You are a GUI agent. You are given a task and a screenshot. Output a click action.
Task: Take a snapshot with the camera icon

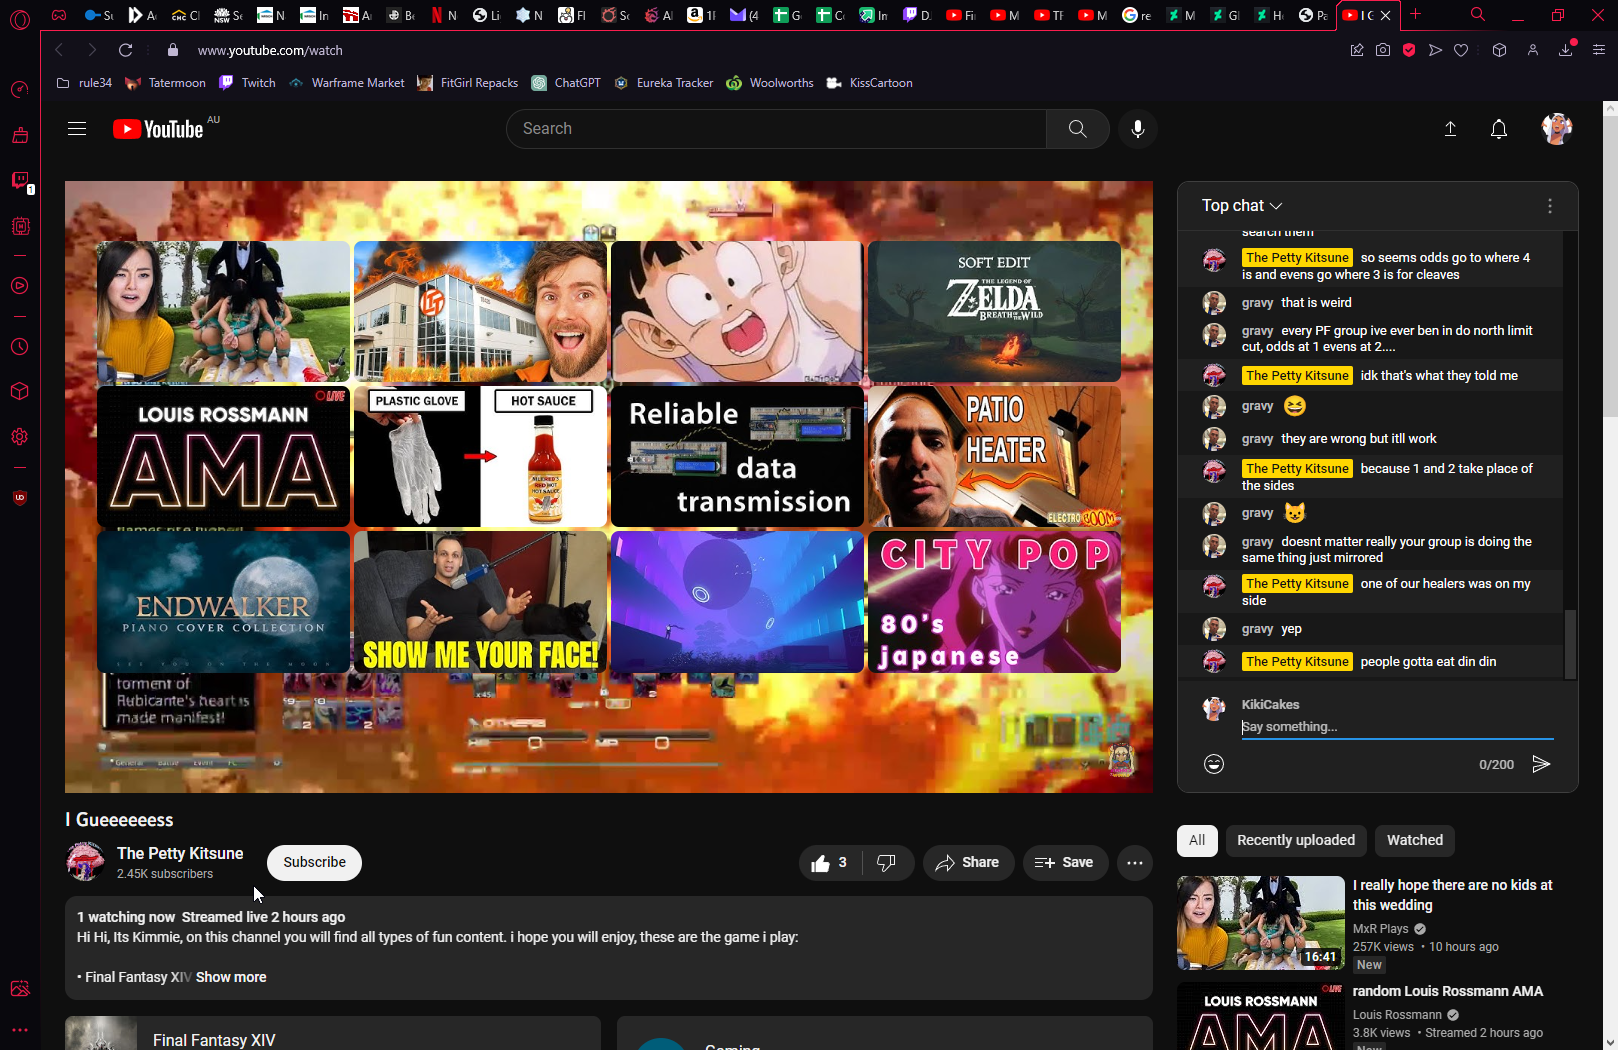[1383, 50]
